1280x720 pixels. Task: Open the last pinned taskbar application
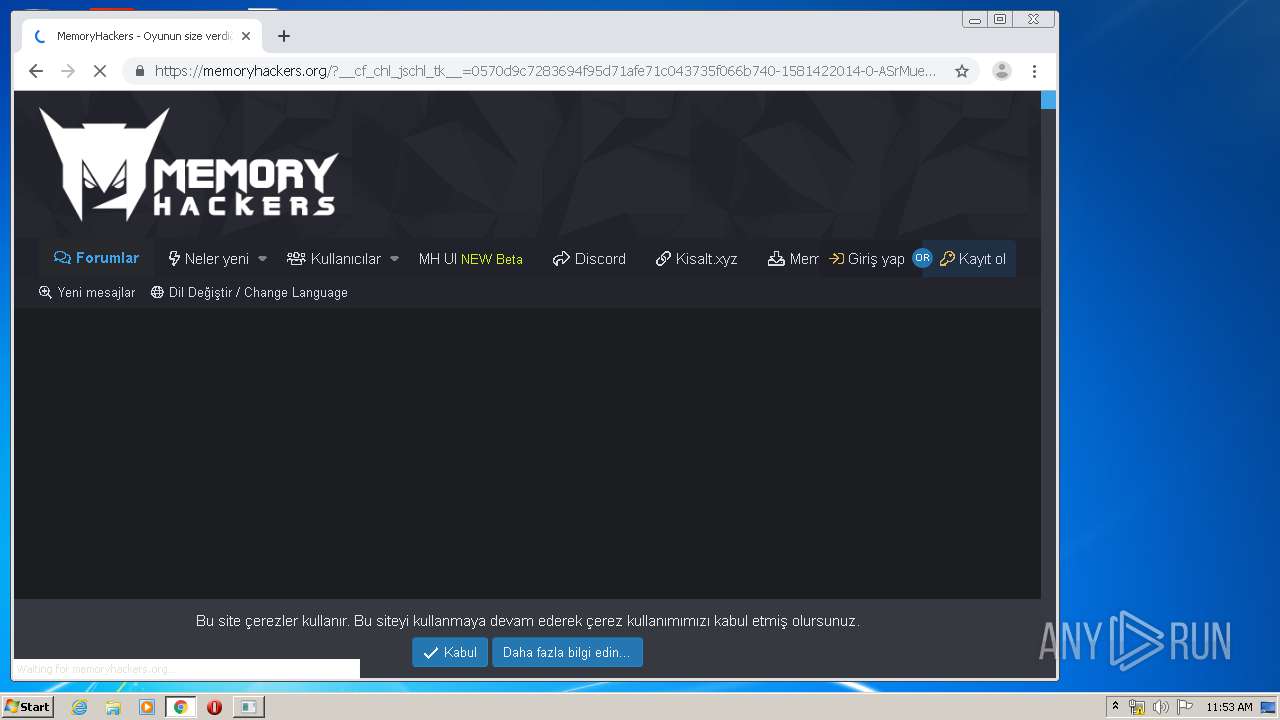click(248, 707)
